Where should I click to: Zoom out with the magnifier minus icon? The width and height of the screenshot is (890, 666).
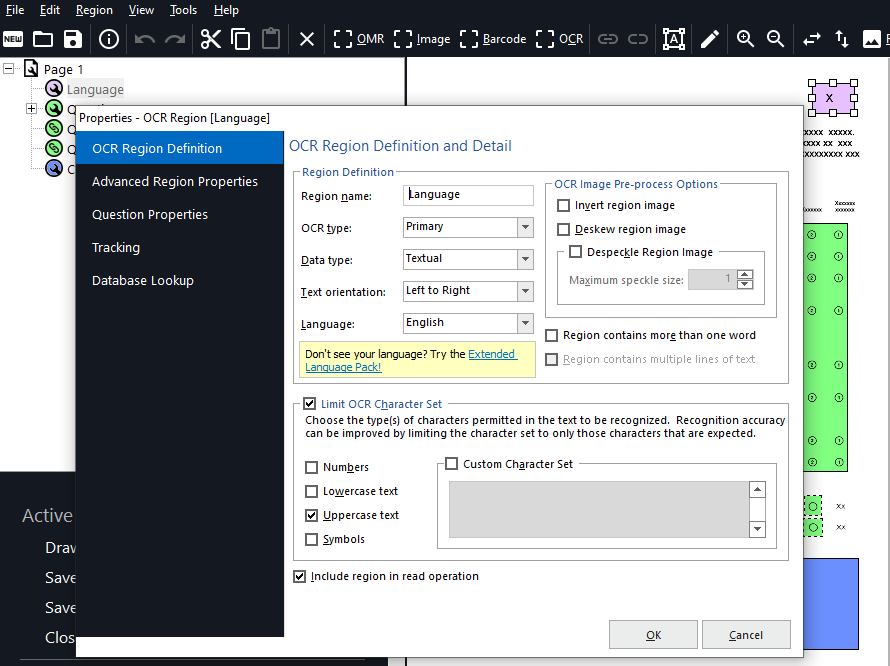775,39
